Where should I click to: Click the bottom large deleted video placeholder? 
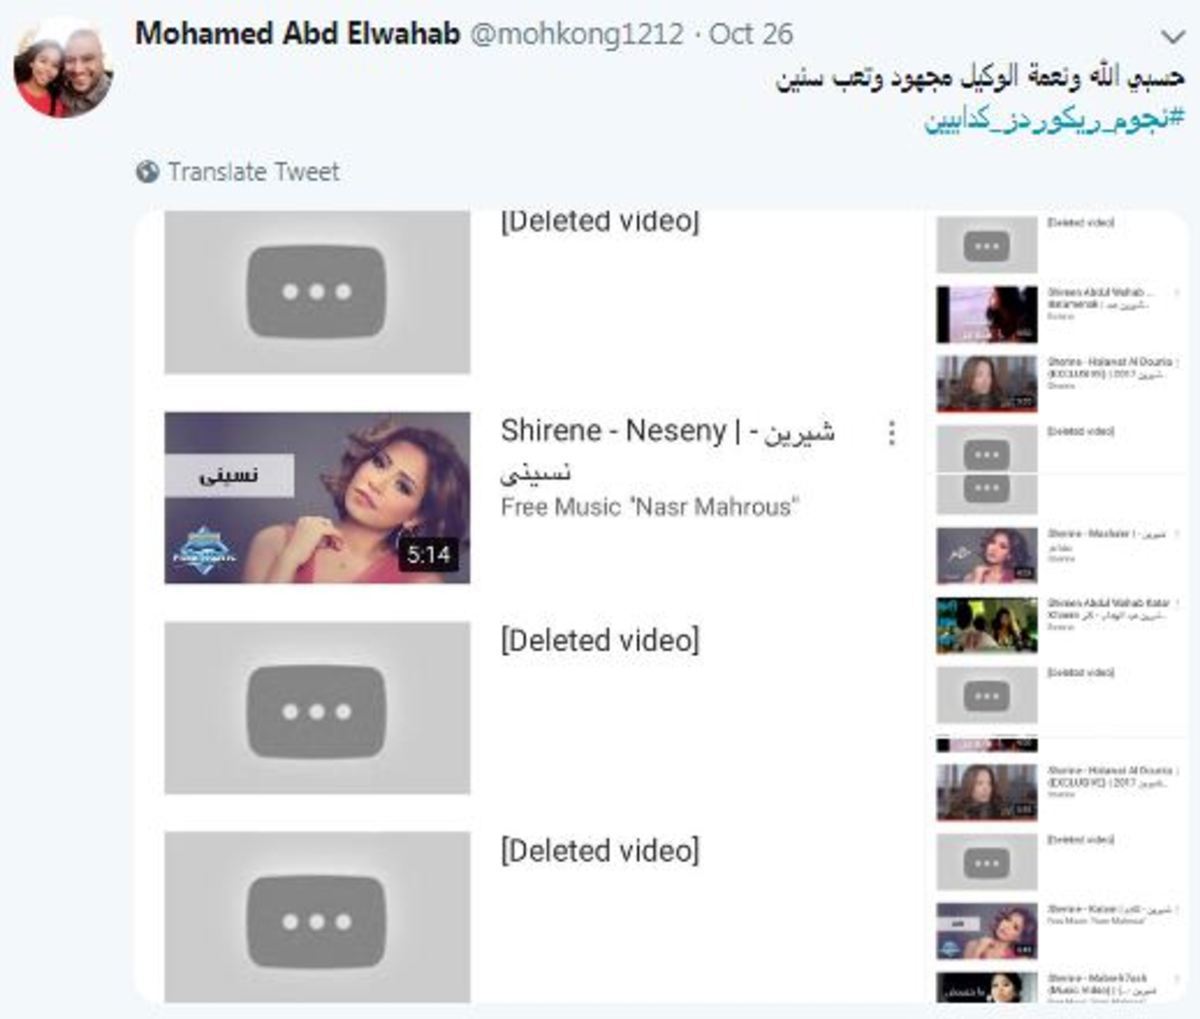pos(317,917)
